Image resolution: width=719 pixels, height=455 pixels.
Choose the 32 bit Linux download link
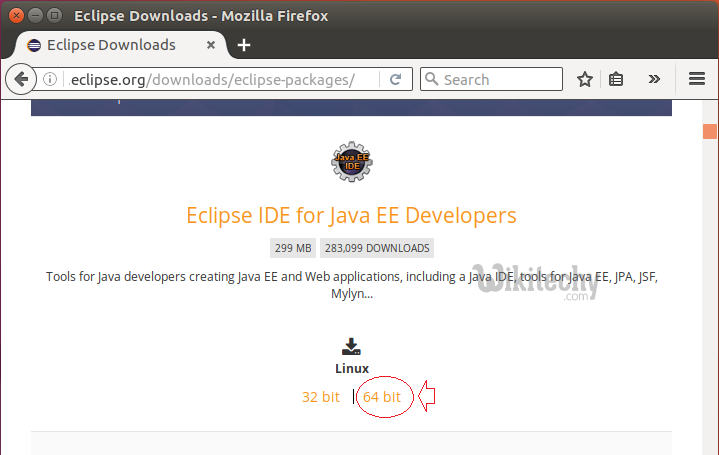[321, 397]
